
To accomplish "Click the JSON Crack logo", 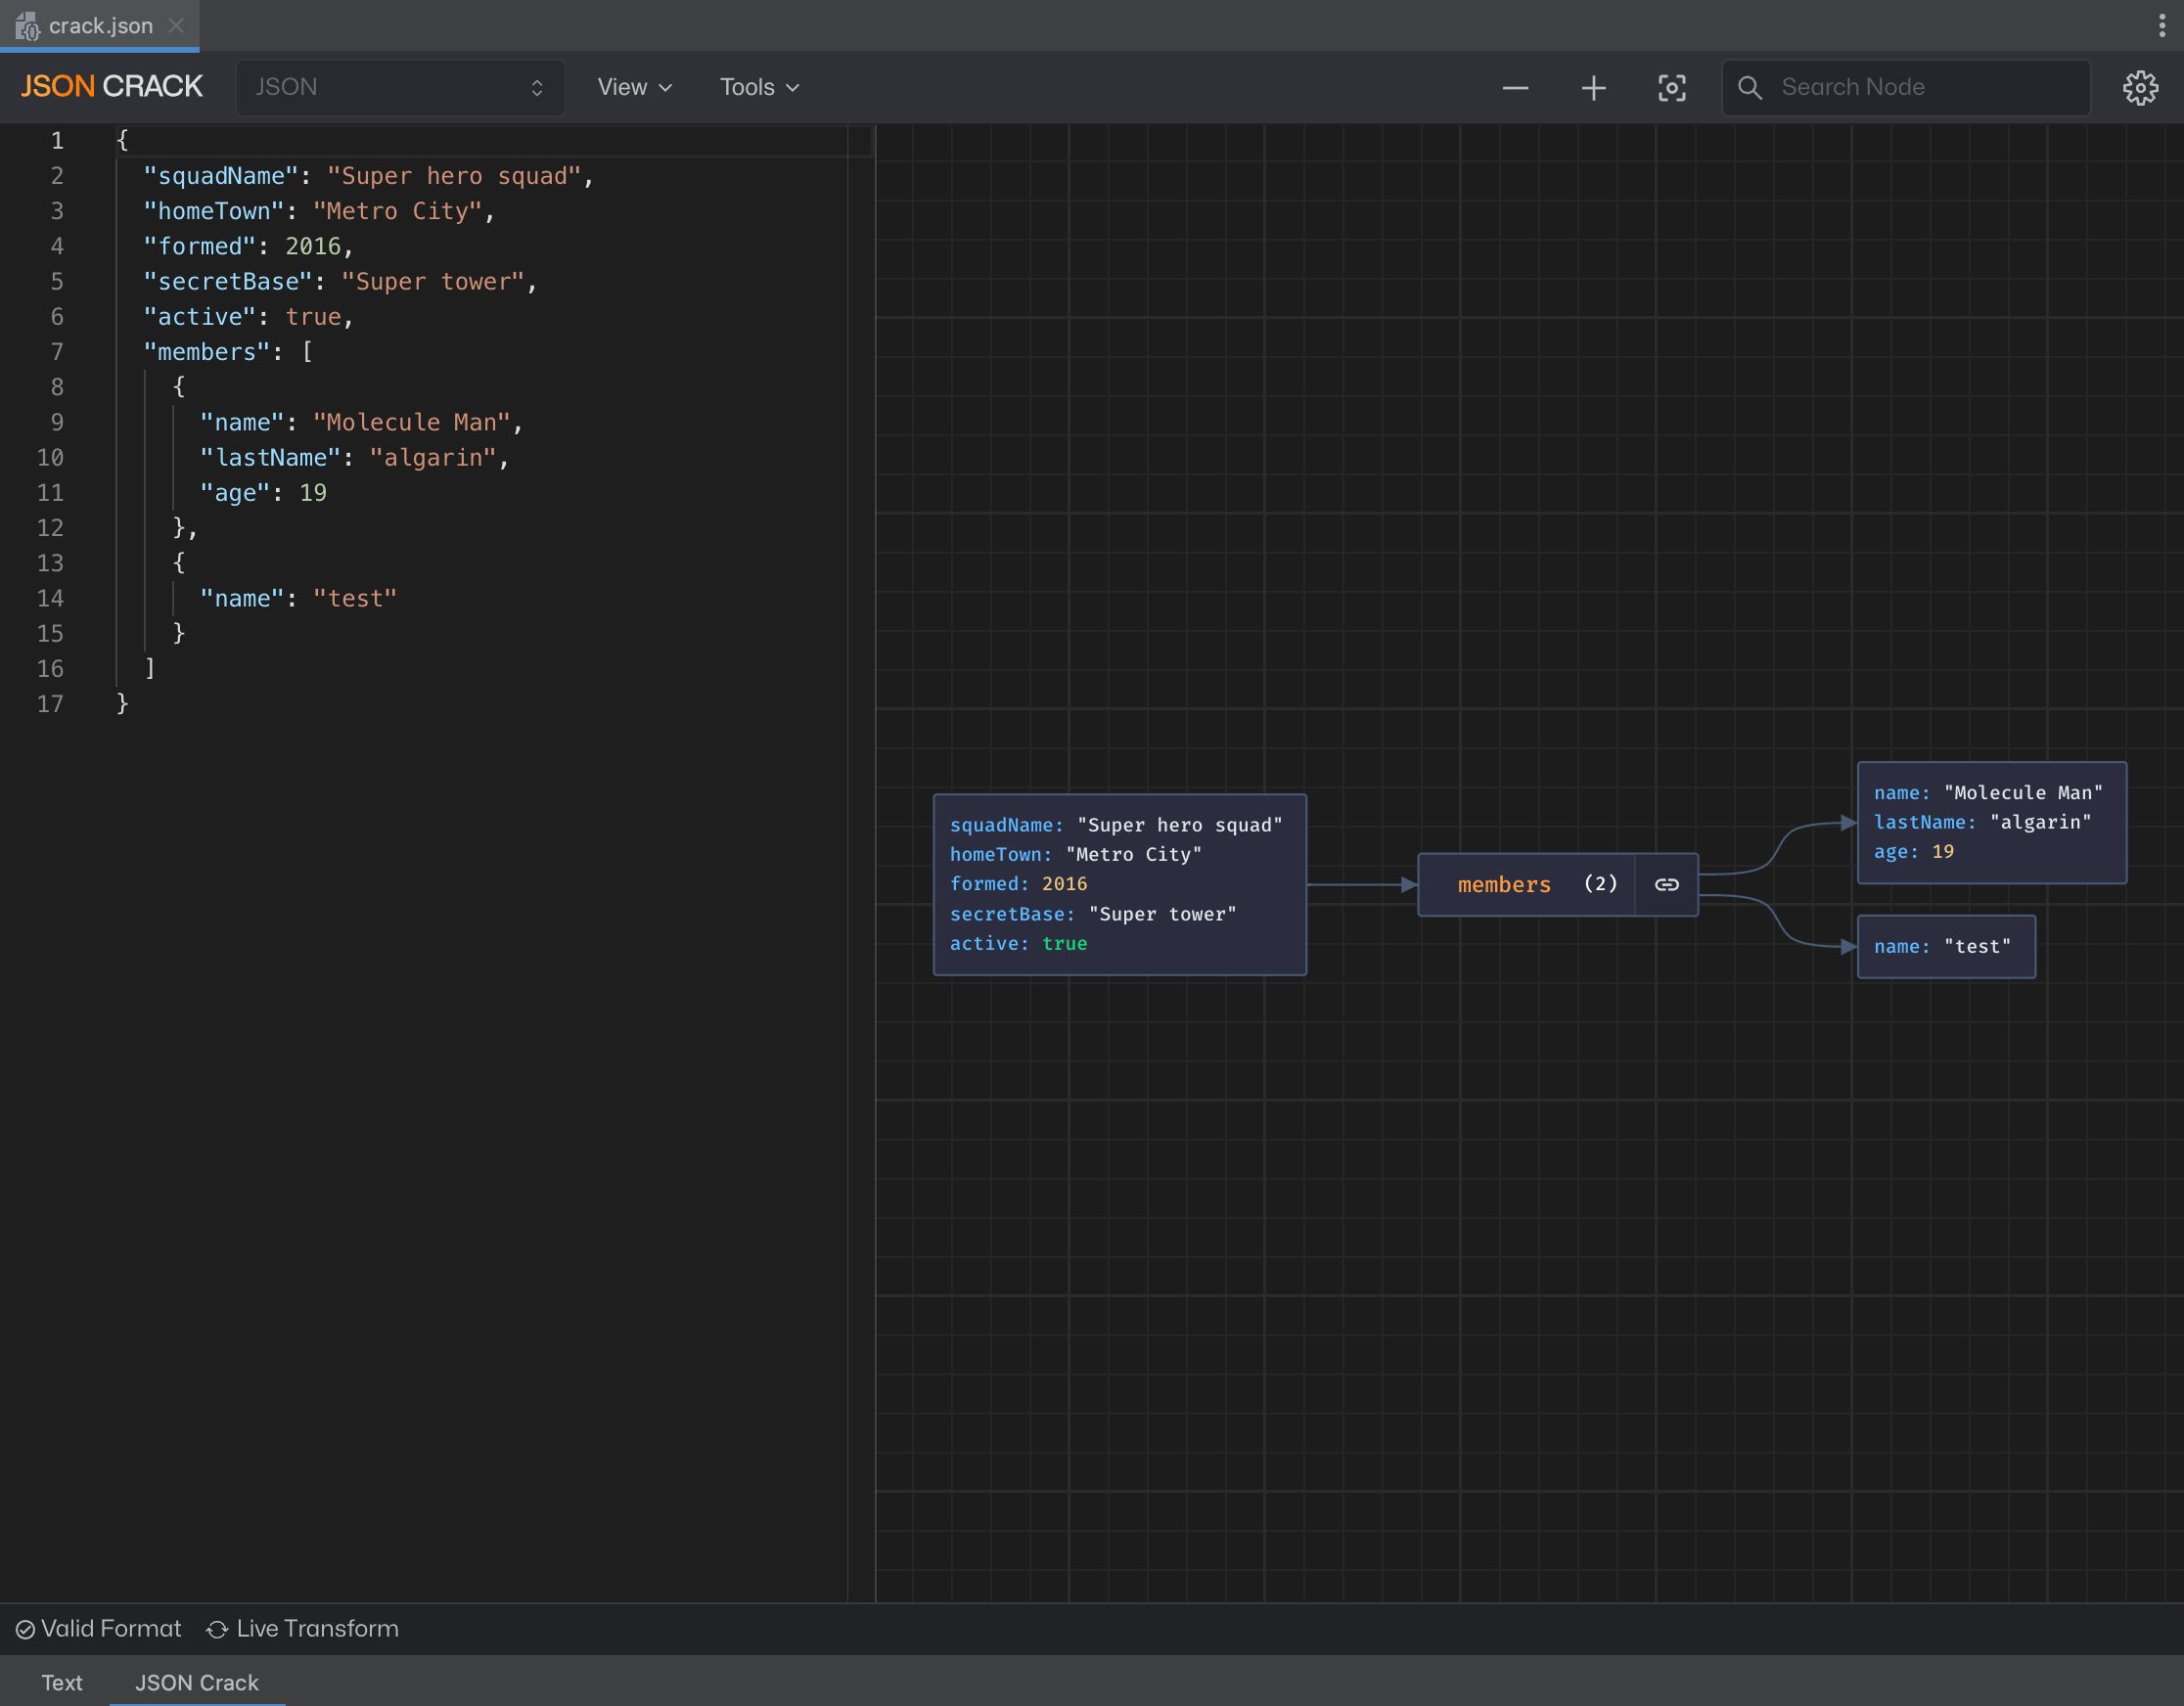I will (x=110, y=86).
